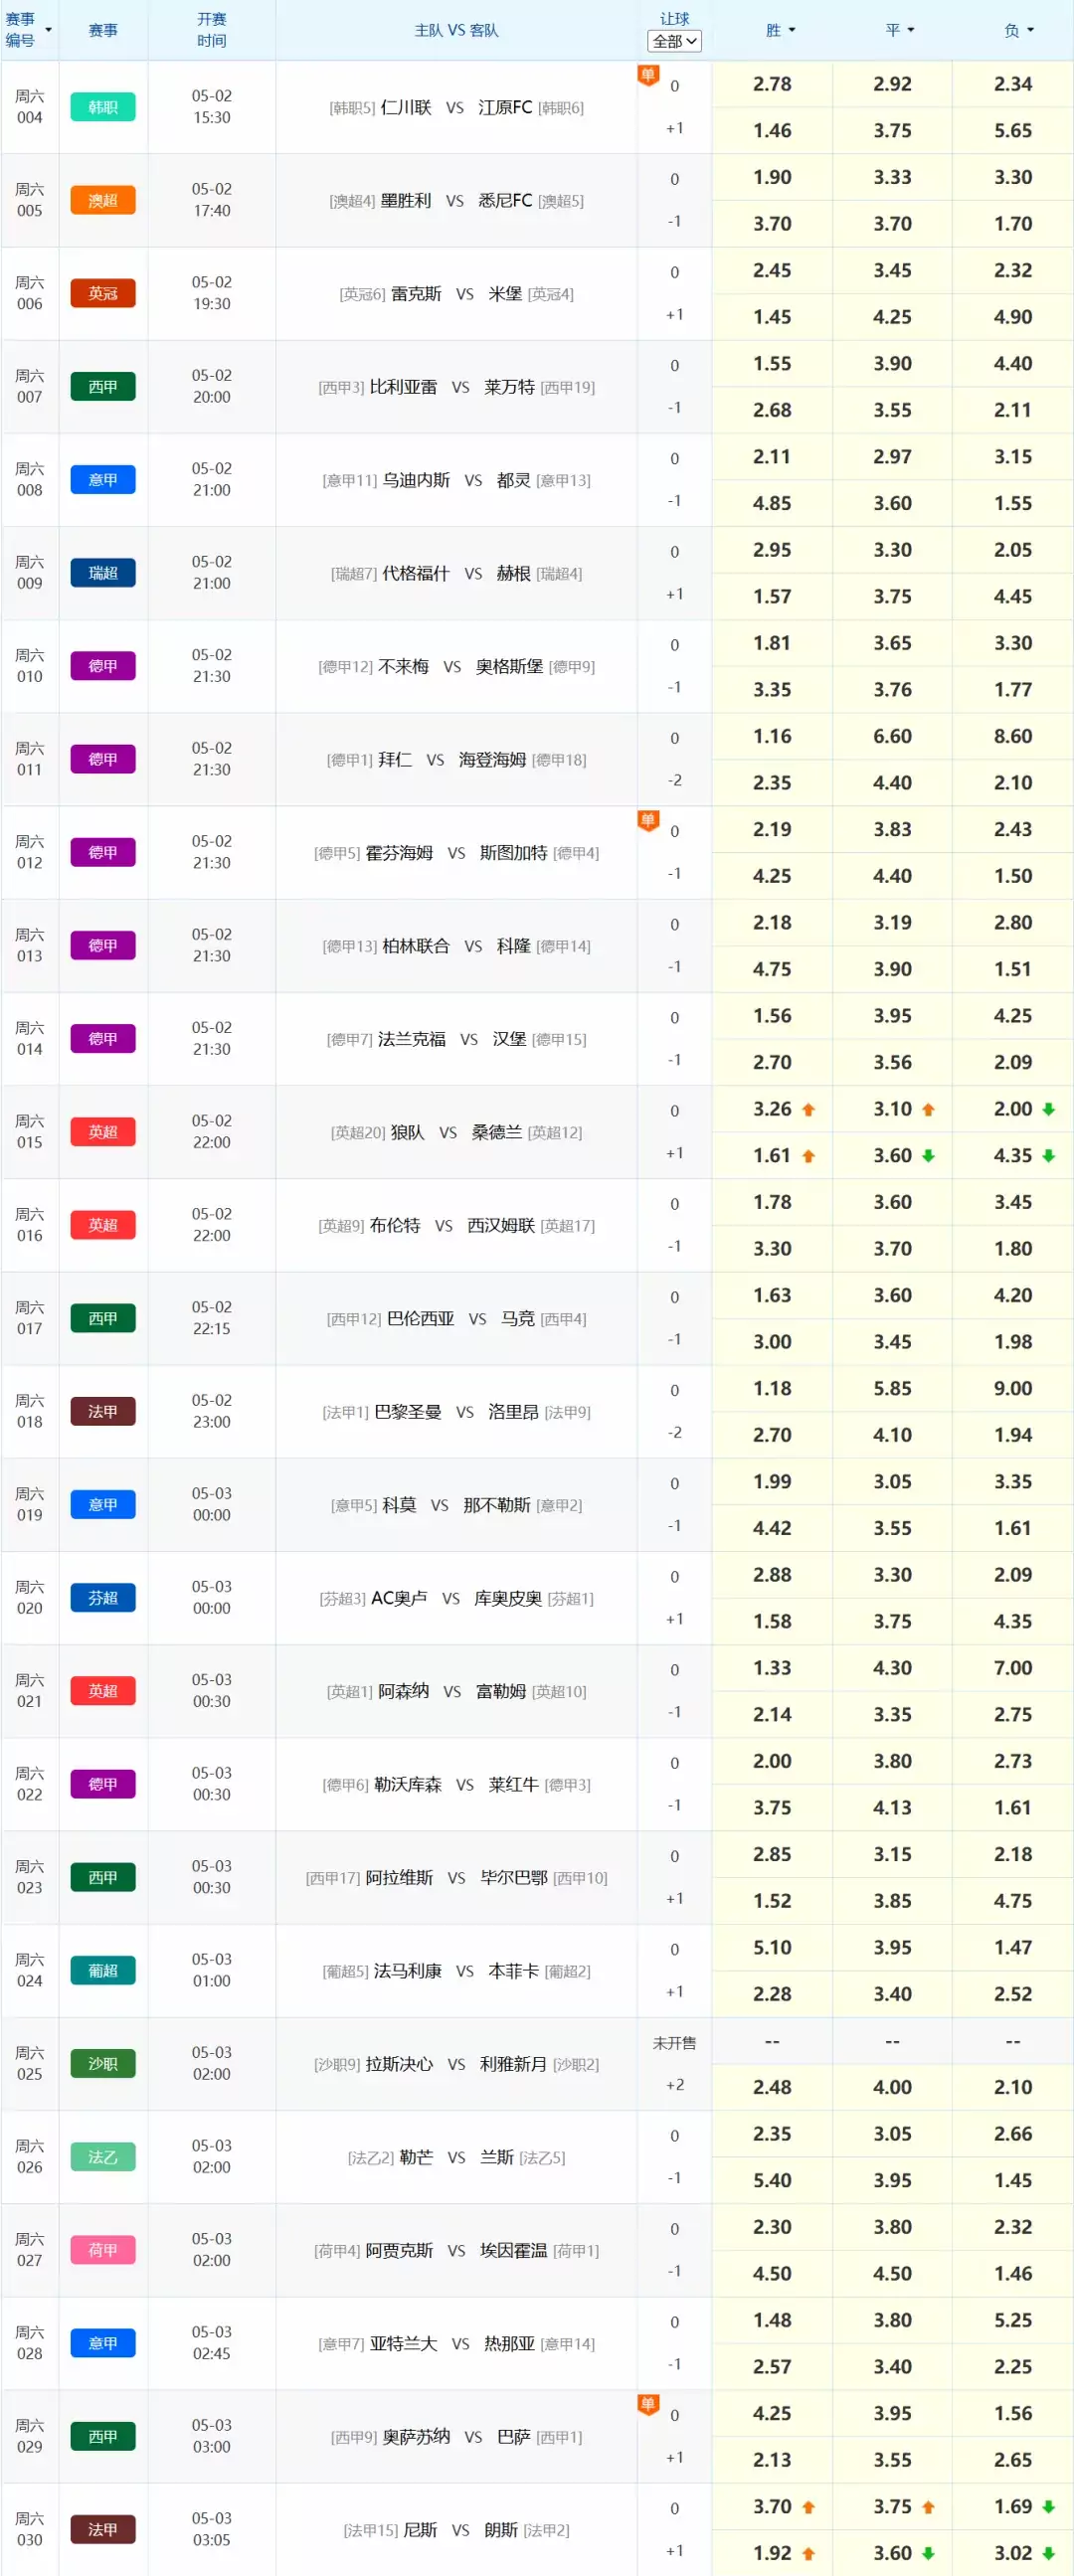
Task: Click the 芬超 league tag
Action: [x=103, y=1598]
